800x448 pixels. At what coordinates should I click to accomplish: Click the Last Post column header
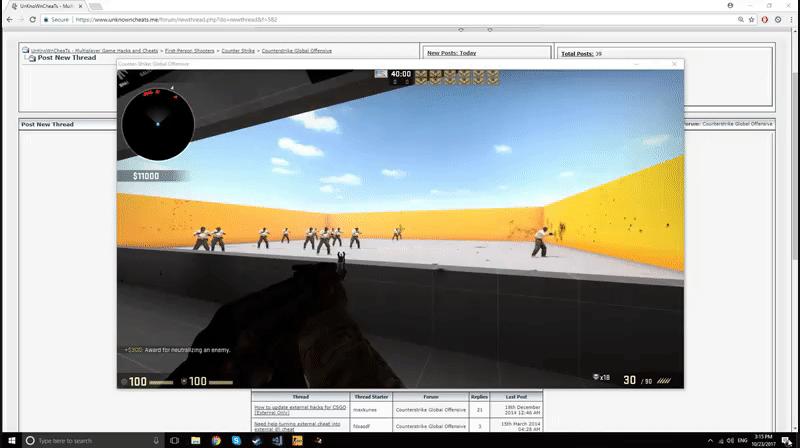(x=516, y=396)
